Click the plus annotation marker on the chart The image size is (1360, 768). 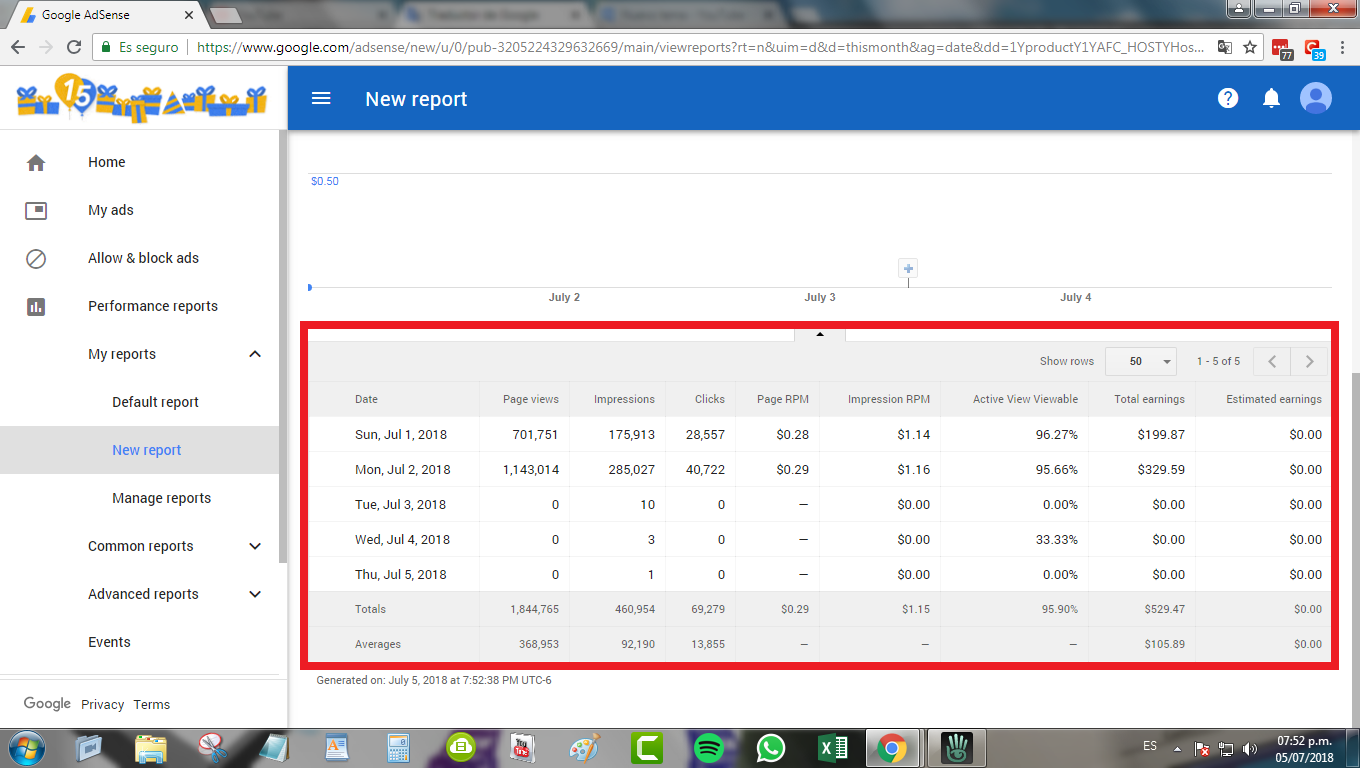(x=908, y=268)
